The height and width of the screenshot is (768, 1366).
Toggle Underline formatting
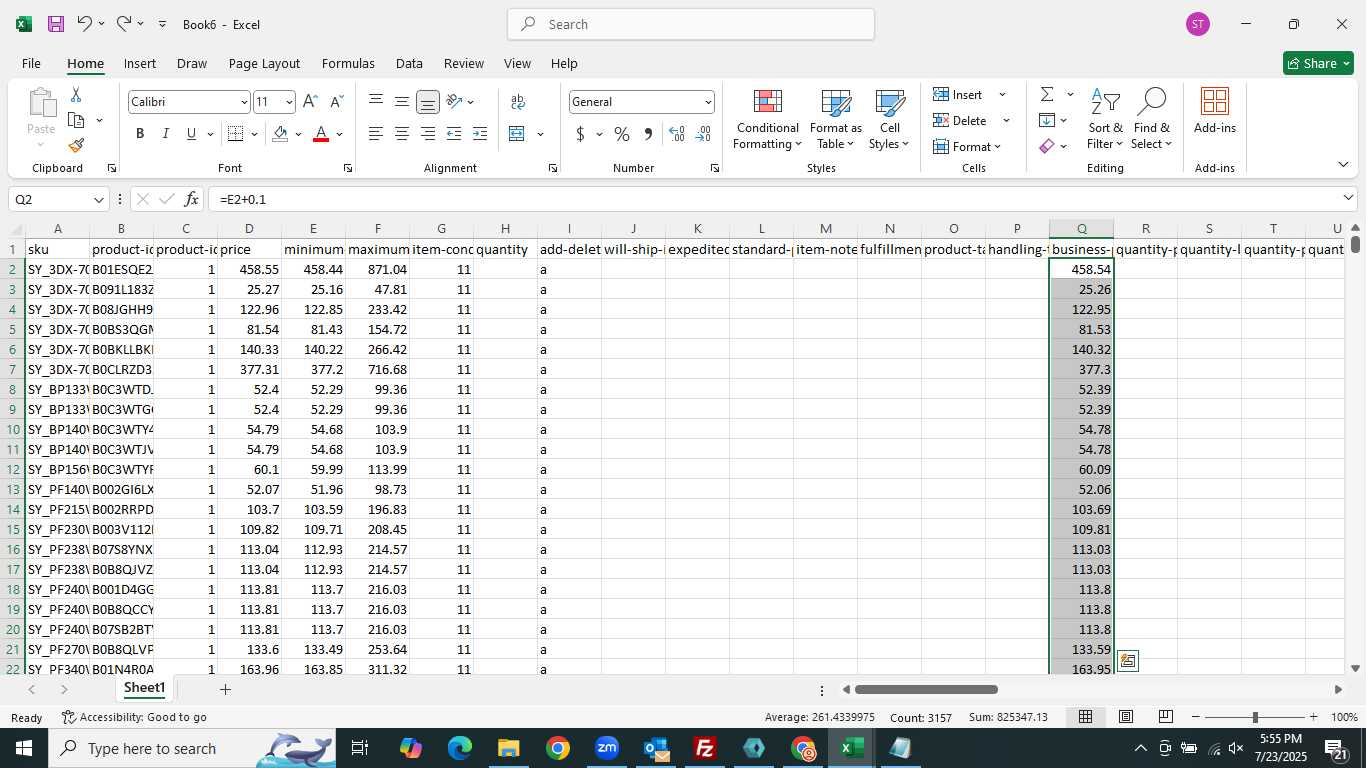[x=191, y=134]
